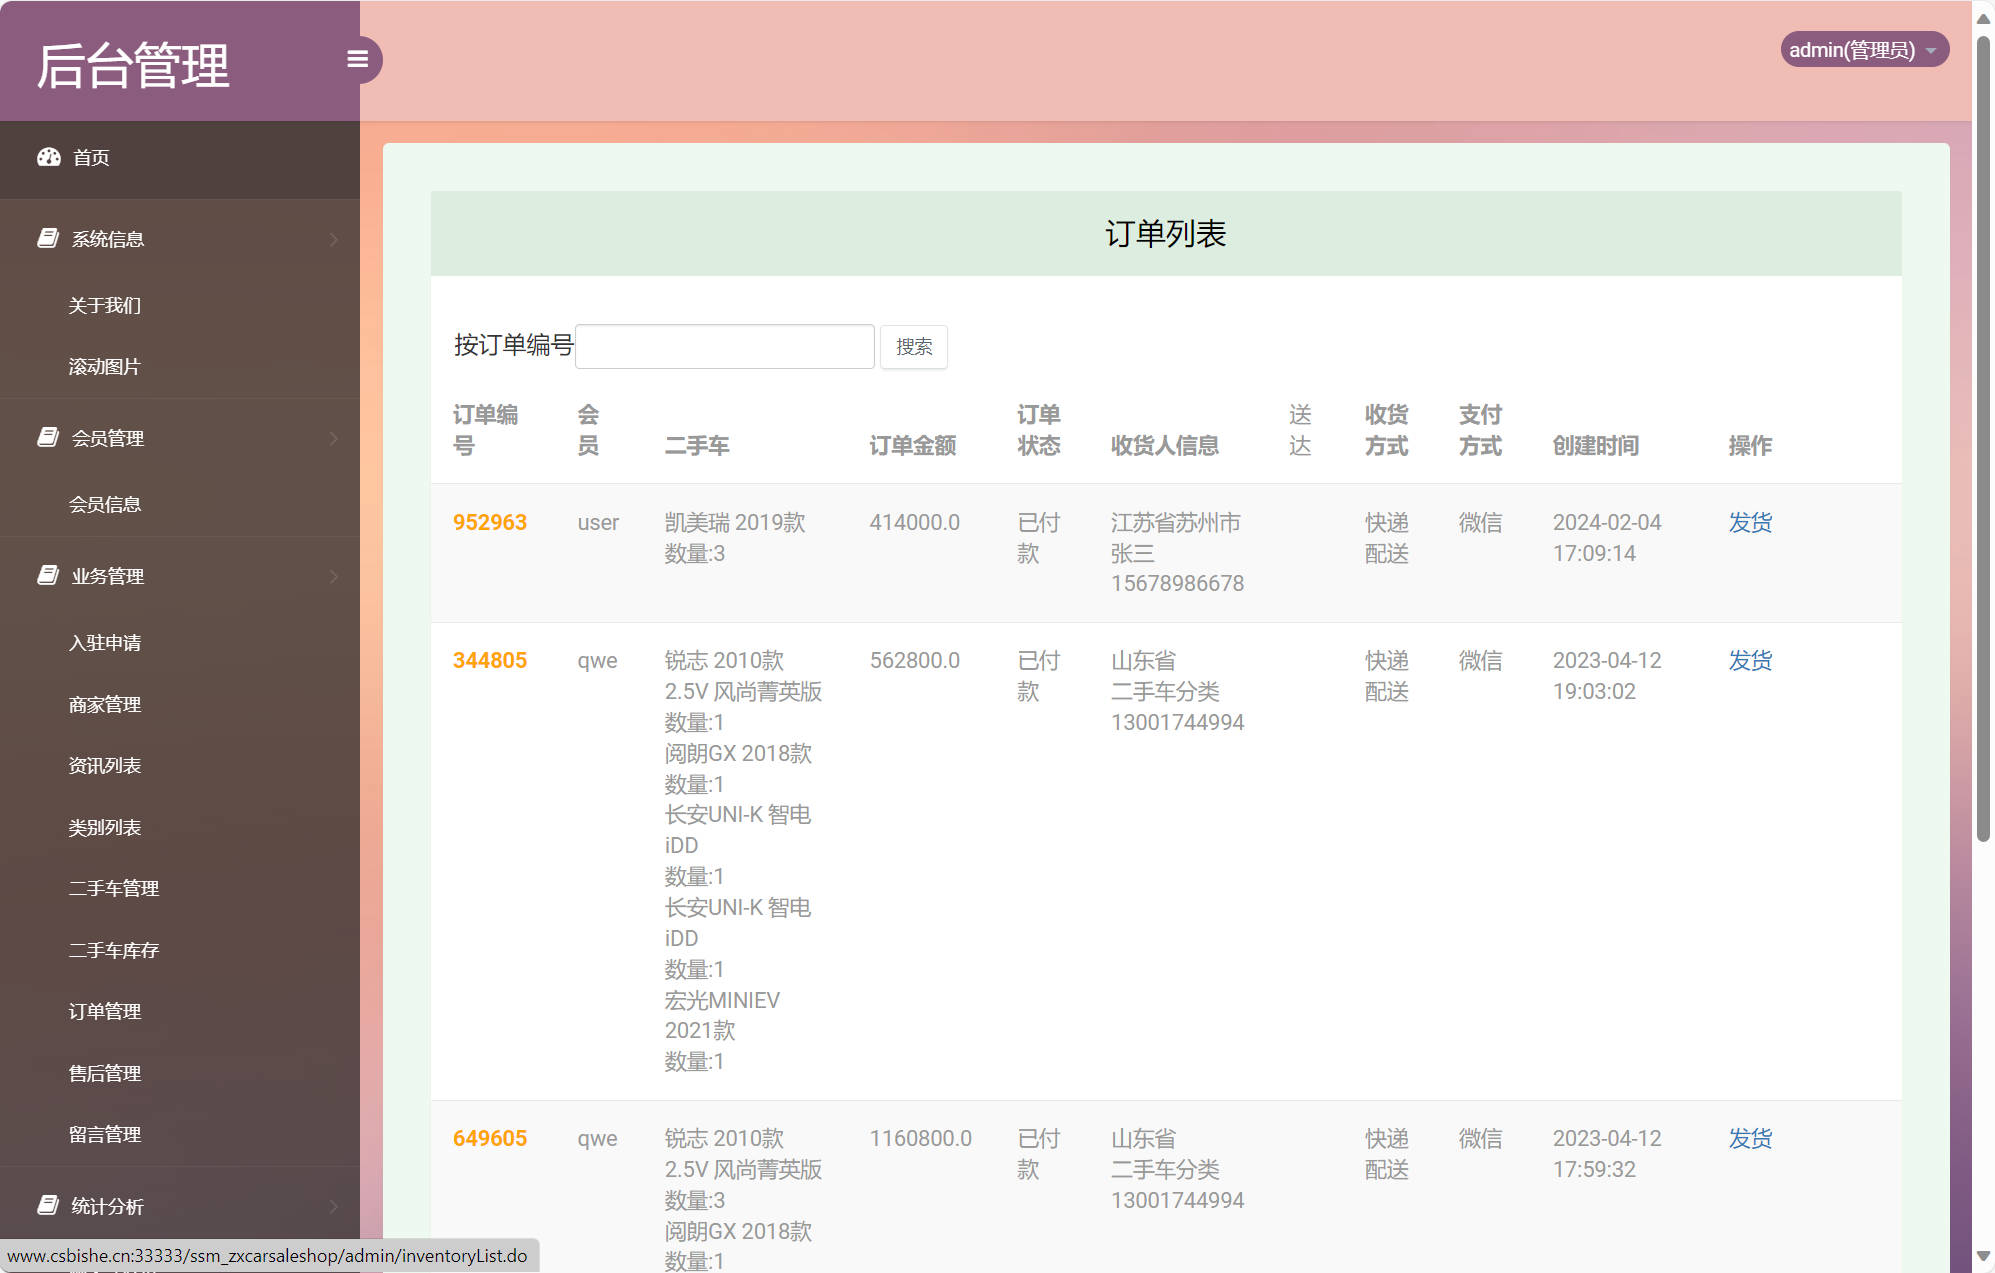Expand the 会员管理 chevron
The image size is (1995, 1273).
333,439
